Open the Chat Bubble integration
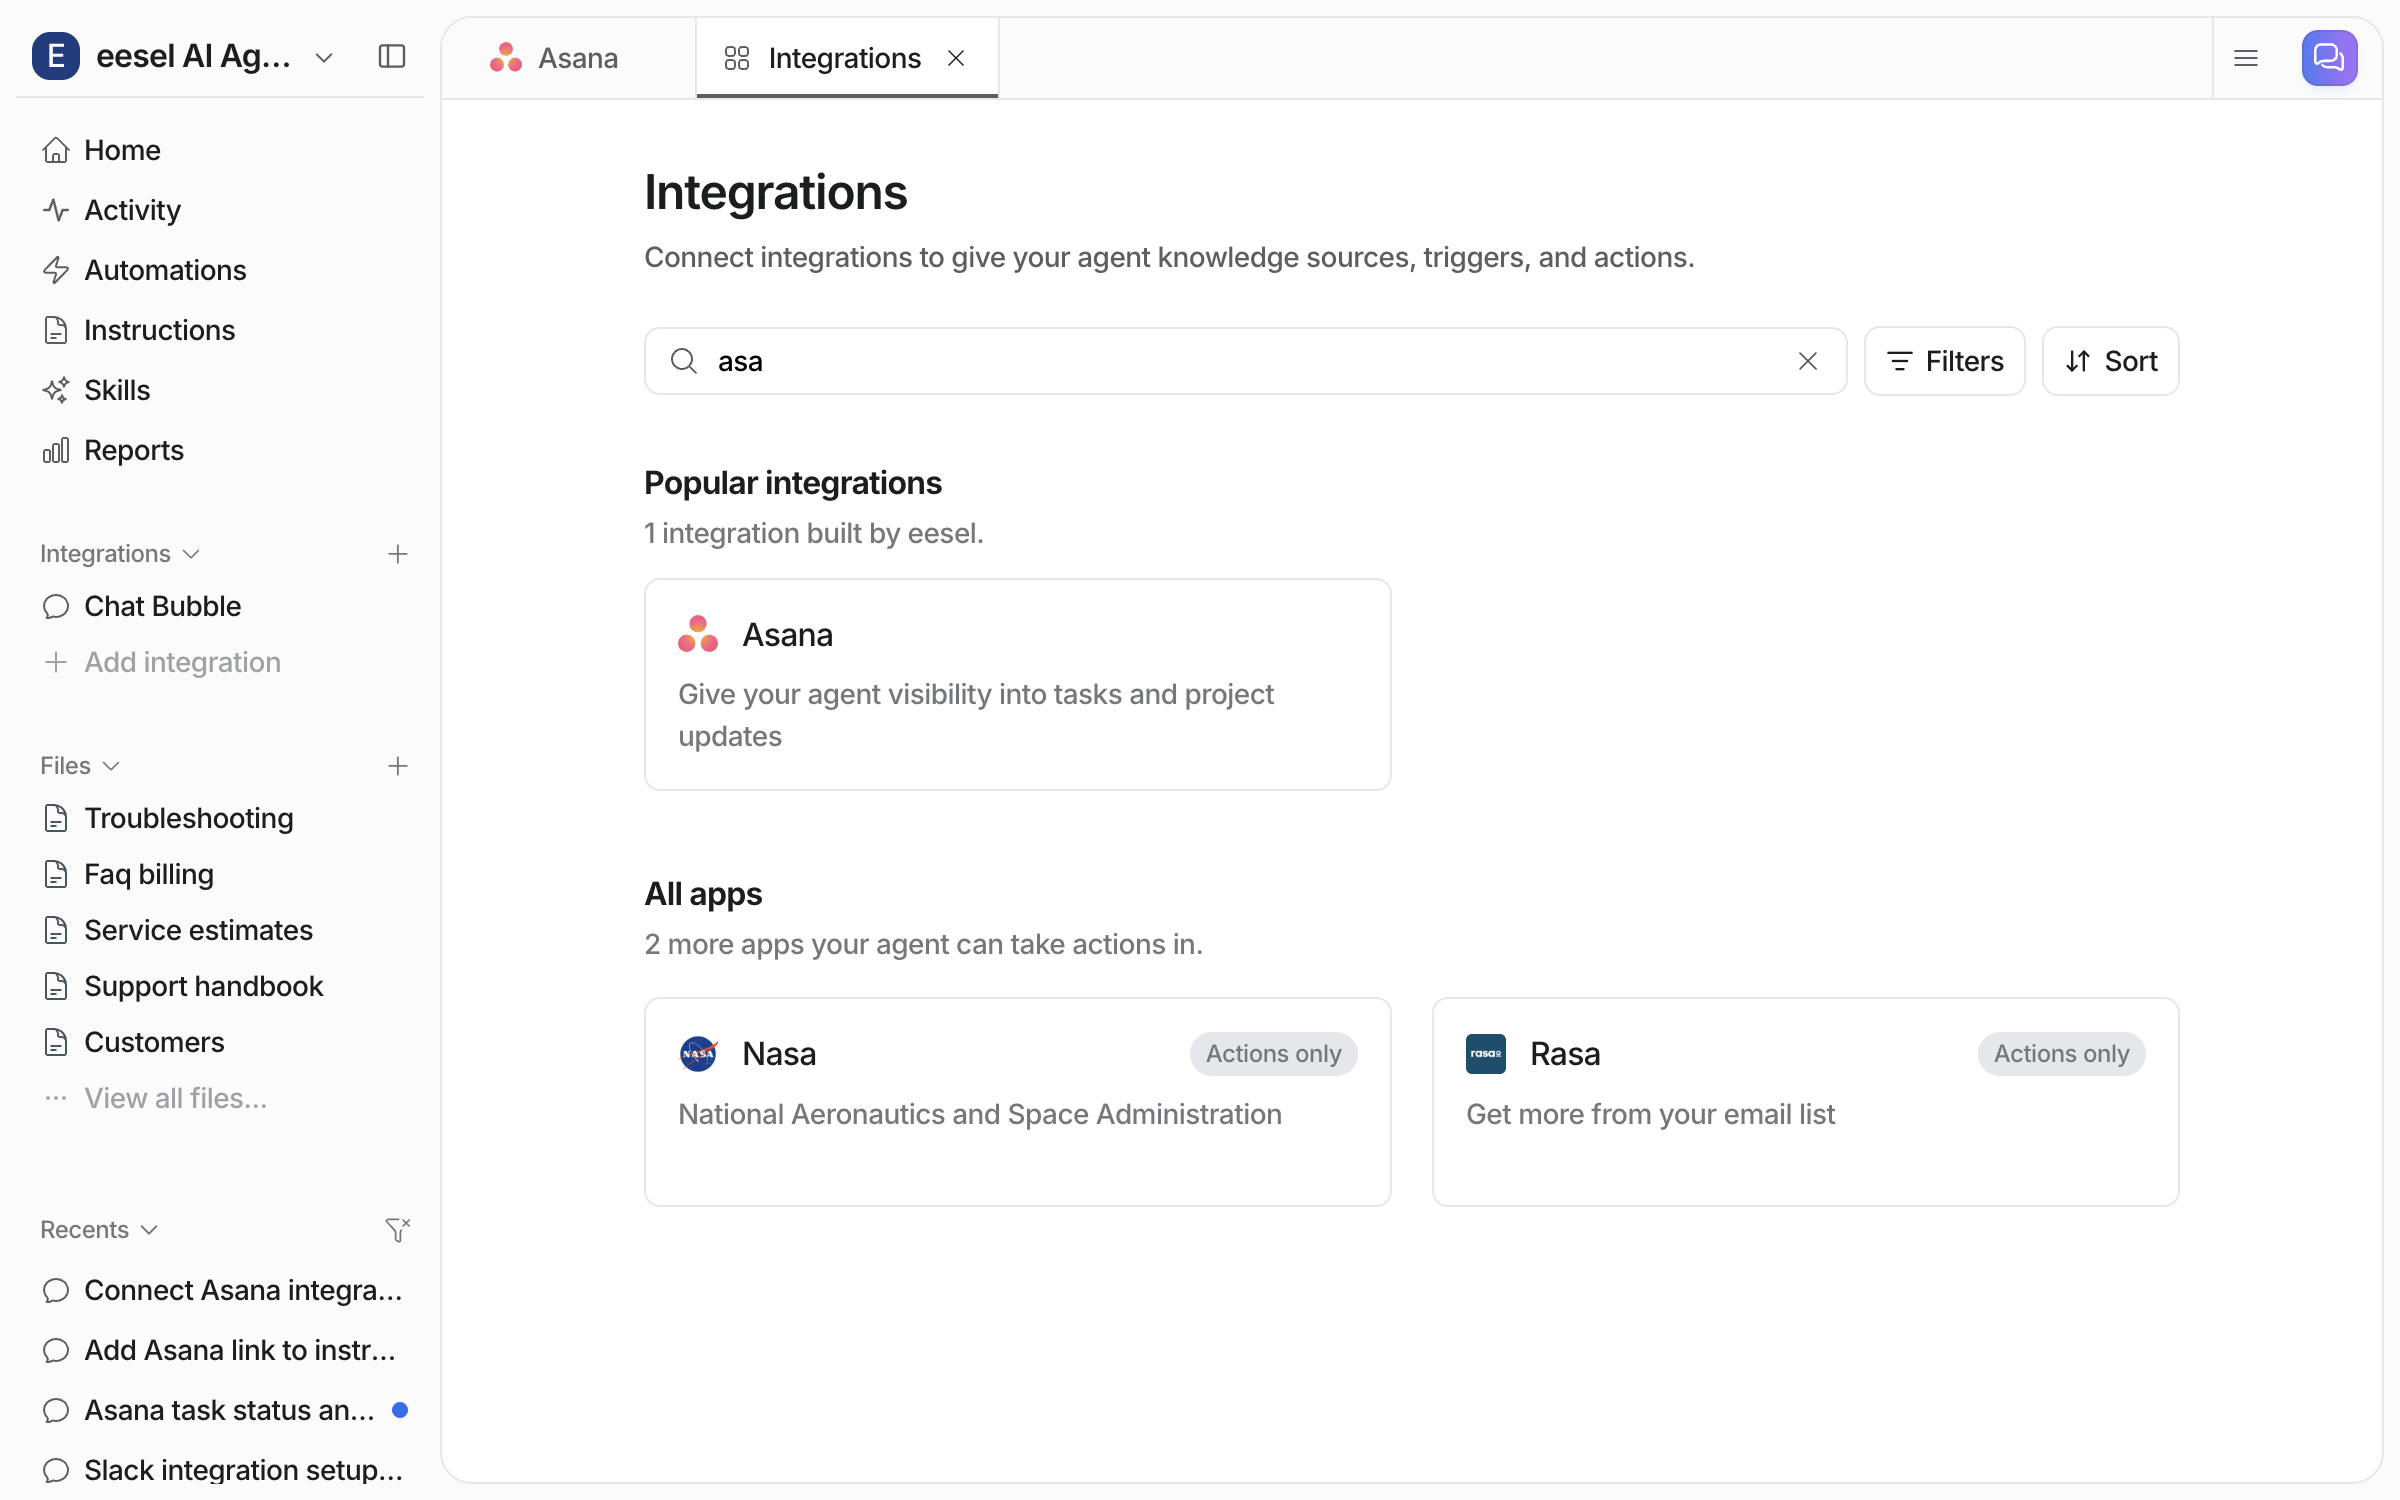Viewport: 2400px width, 1500px height. [220, 606]
